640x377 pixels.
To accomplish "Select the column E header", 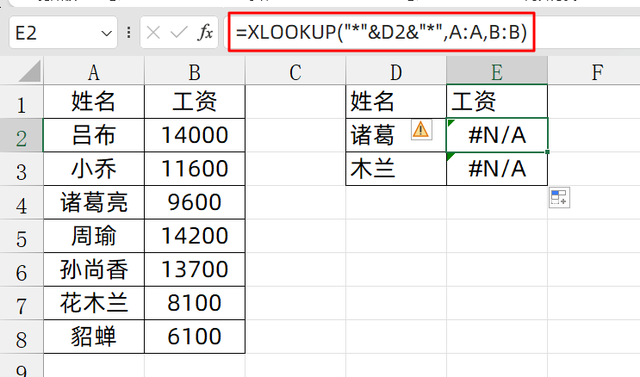I will [497, 71].
